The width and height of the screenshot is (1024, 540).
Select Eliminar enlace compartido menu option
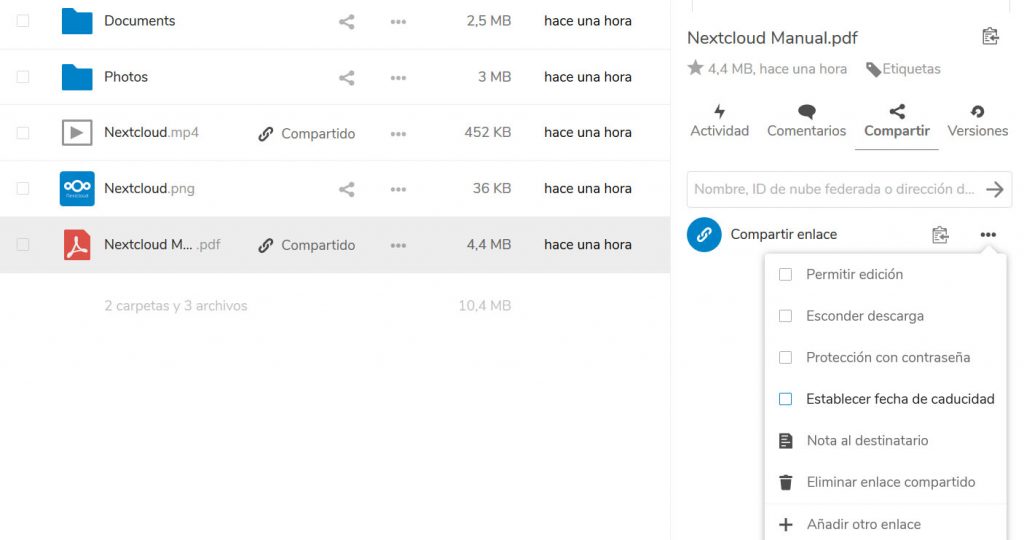tap(890, 482)
